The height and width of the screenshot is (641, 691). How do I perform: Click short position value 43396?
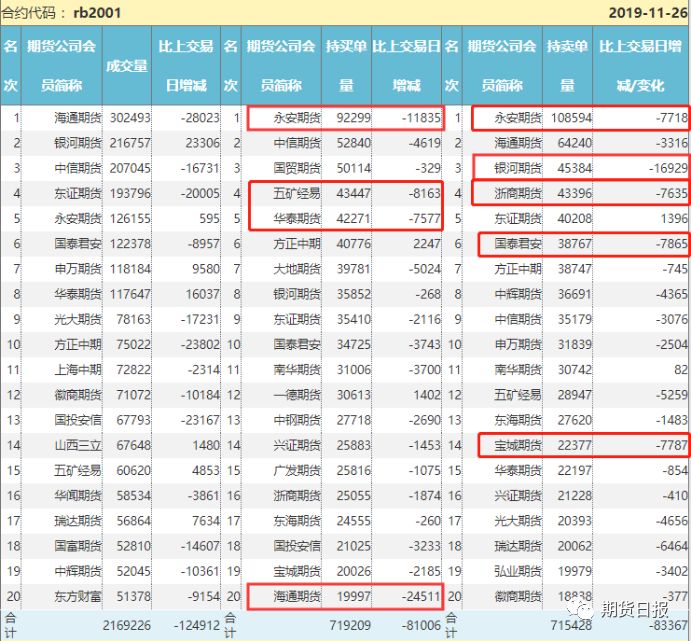tap(575, 193)
